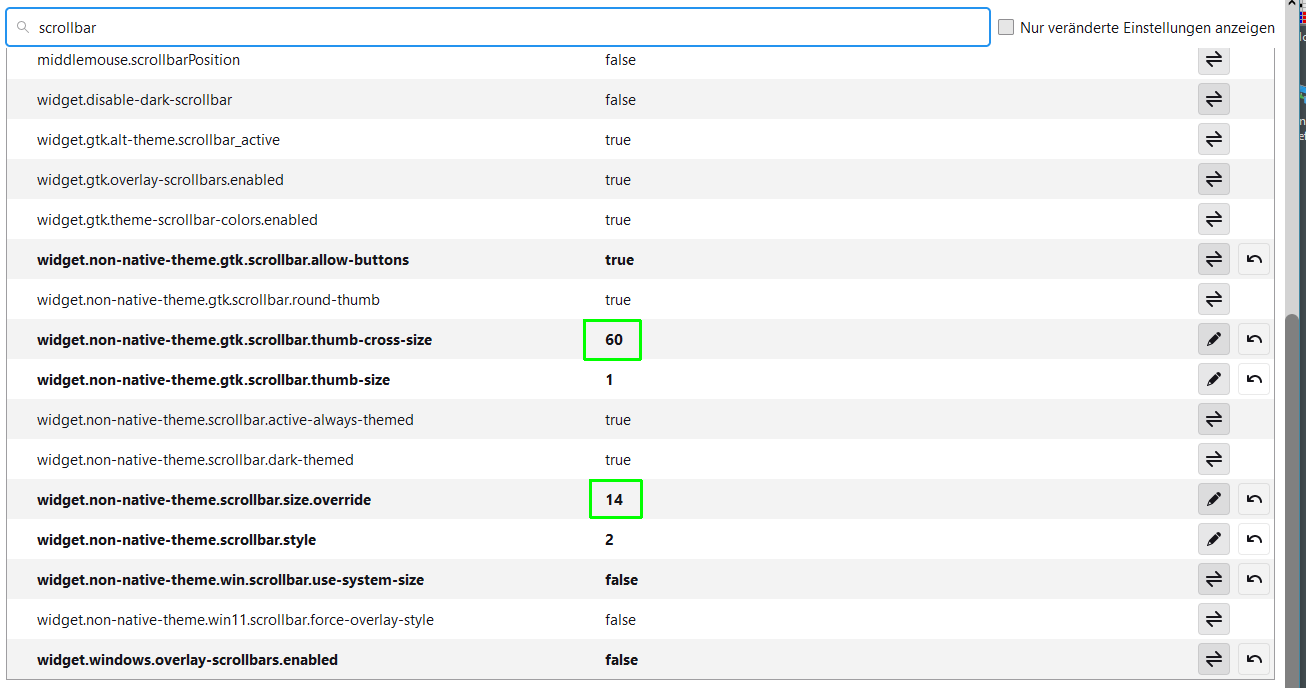Reset gtk.scrollbar.allow-buttons to default
Image resolution: width=1306 pixels, height=688 pixels.
pyautogui.click(x=1254, y=260)
